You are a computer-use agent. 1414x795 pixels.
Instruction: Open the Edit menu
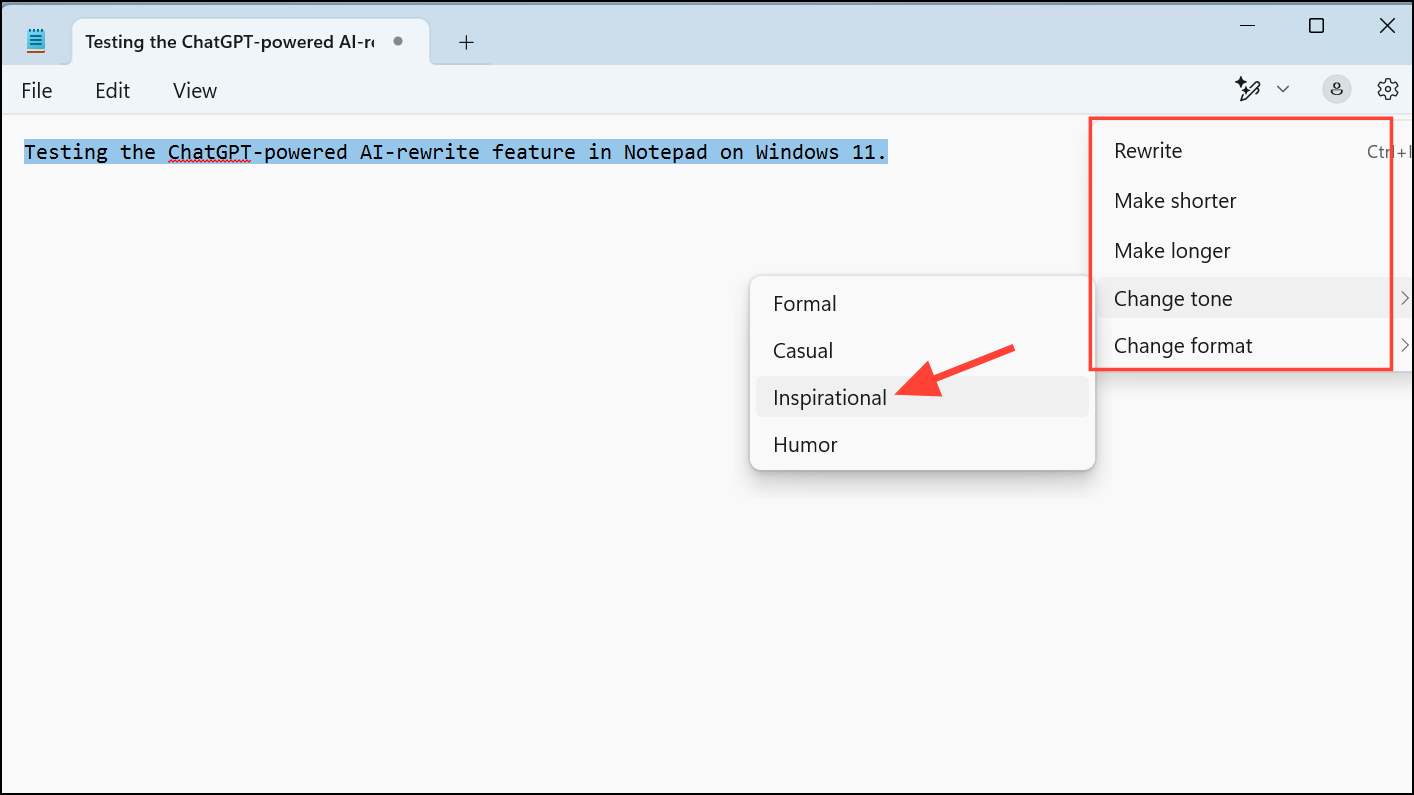[113, 91]
